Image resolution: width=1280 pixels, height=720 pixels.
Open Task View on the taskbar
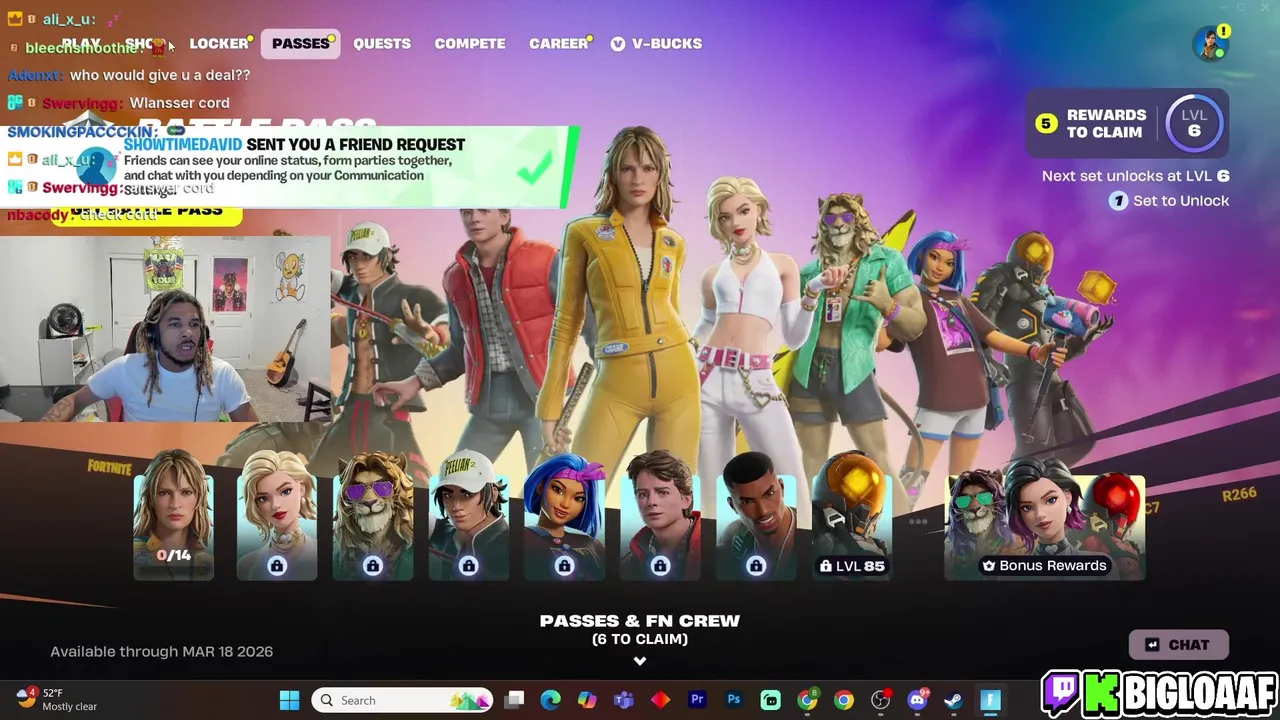pos(514,700)
